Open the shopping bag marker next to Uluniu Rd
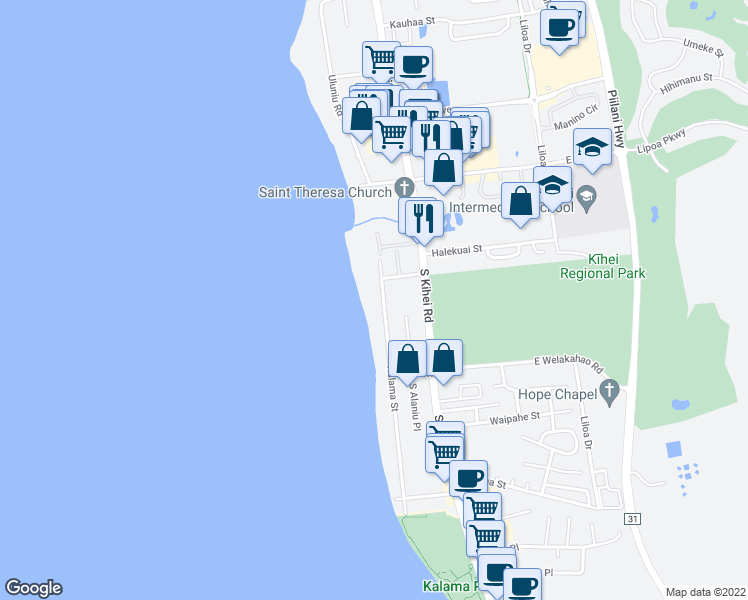748x600 pixels. pyautogui.click(x=361, y=118)
